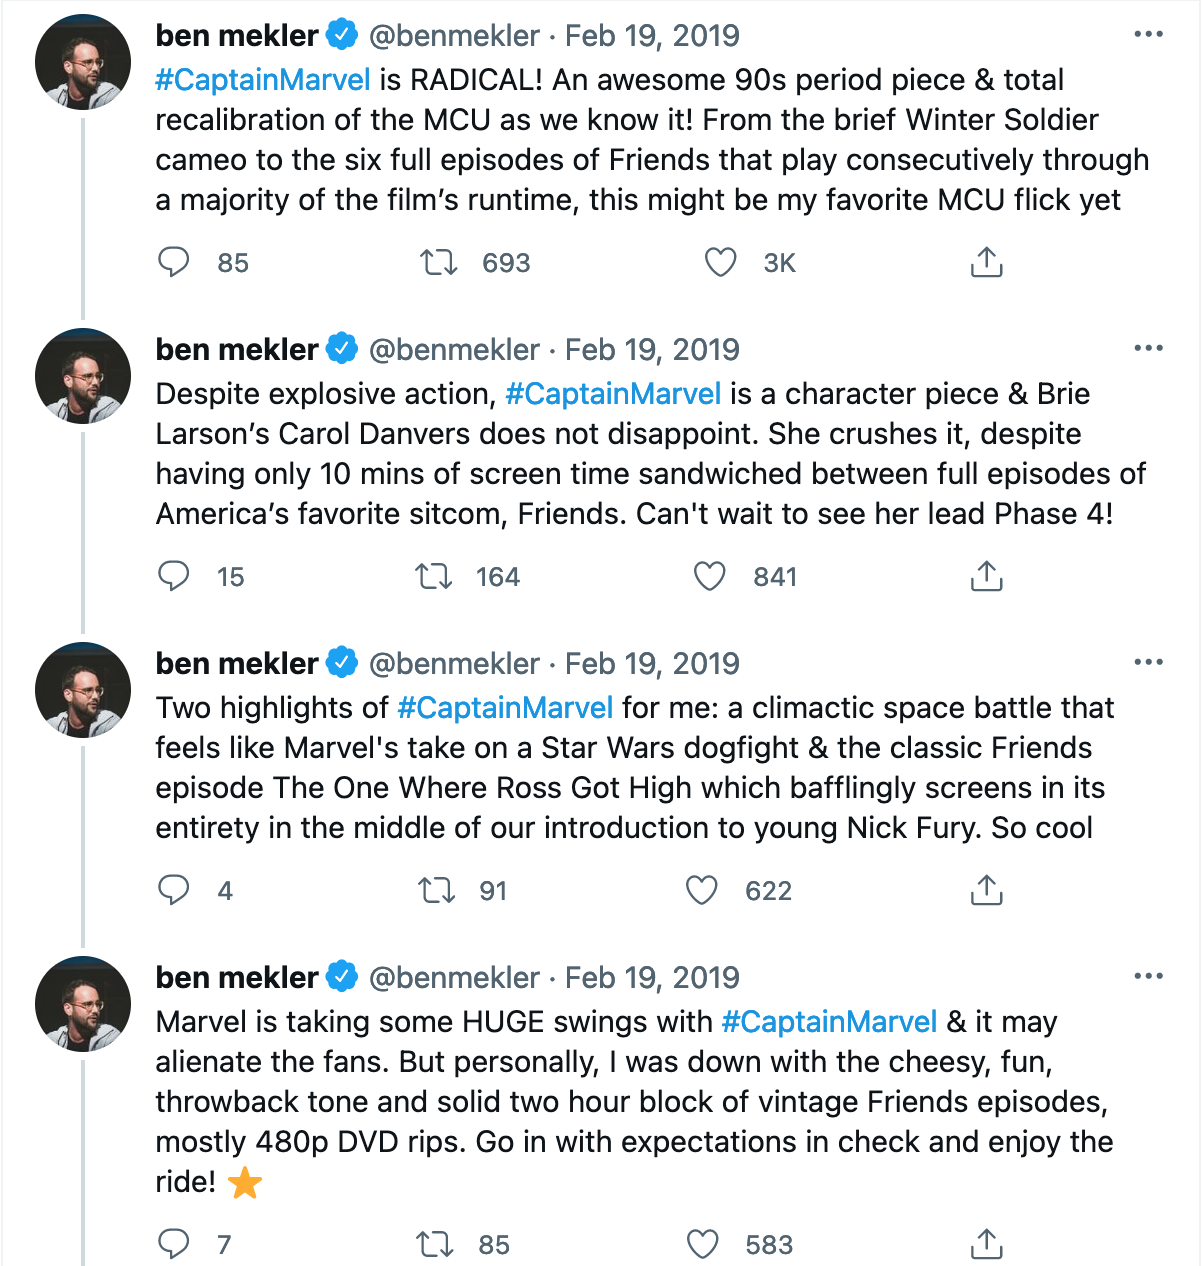This screenshot has width=1202, height=1266.
Task: Open more options for the Nick Fury tweet
Action: tap(1148, 663)
